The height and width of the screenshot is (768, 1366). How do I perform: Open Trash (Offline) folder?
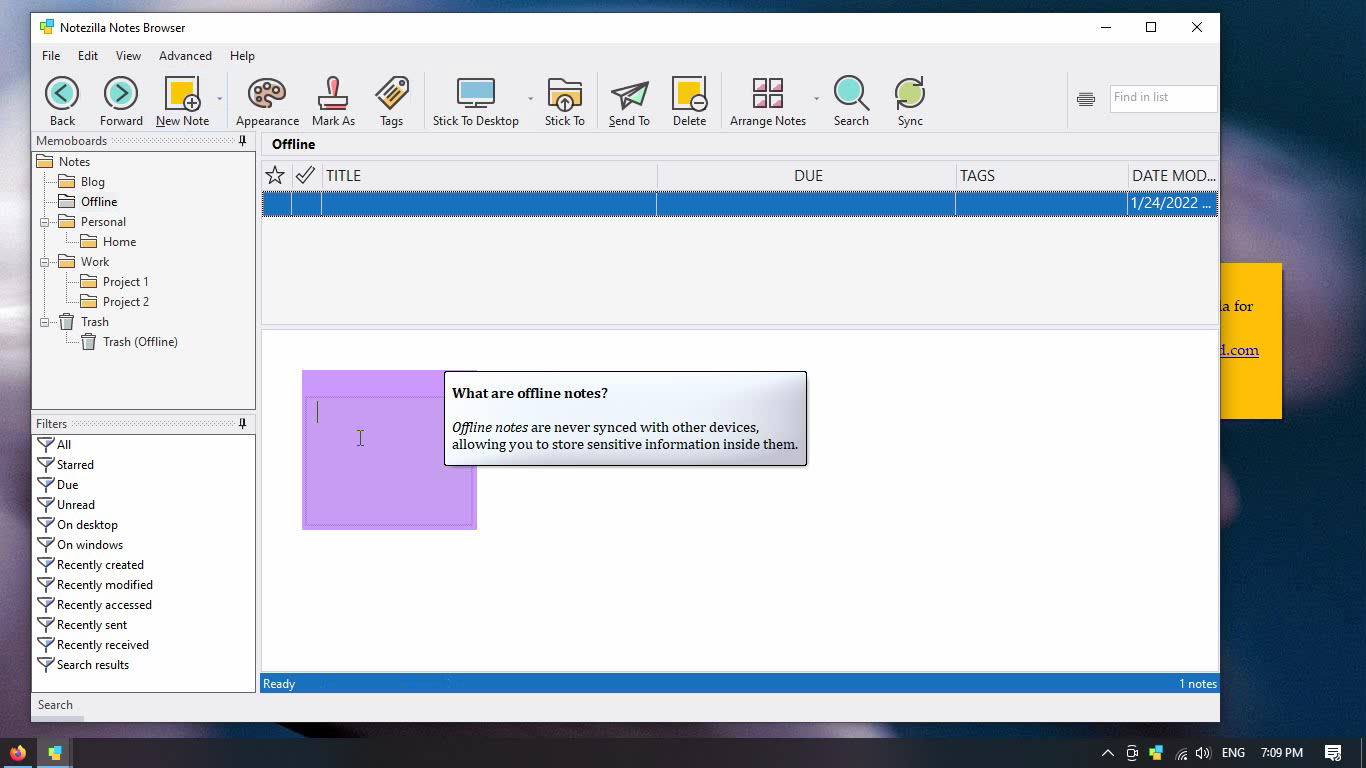pos(140,342)
